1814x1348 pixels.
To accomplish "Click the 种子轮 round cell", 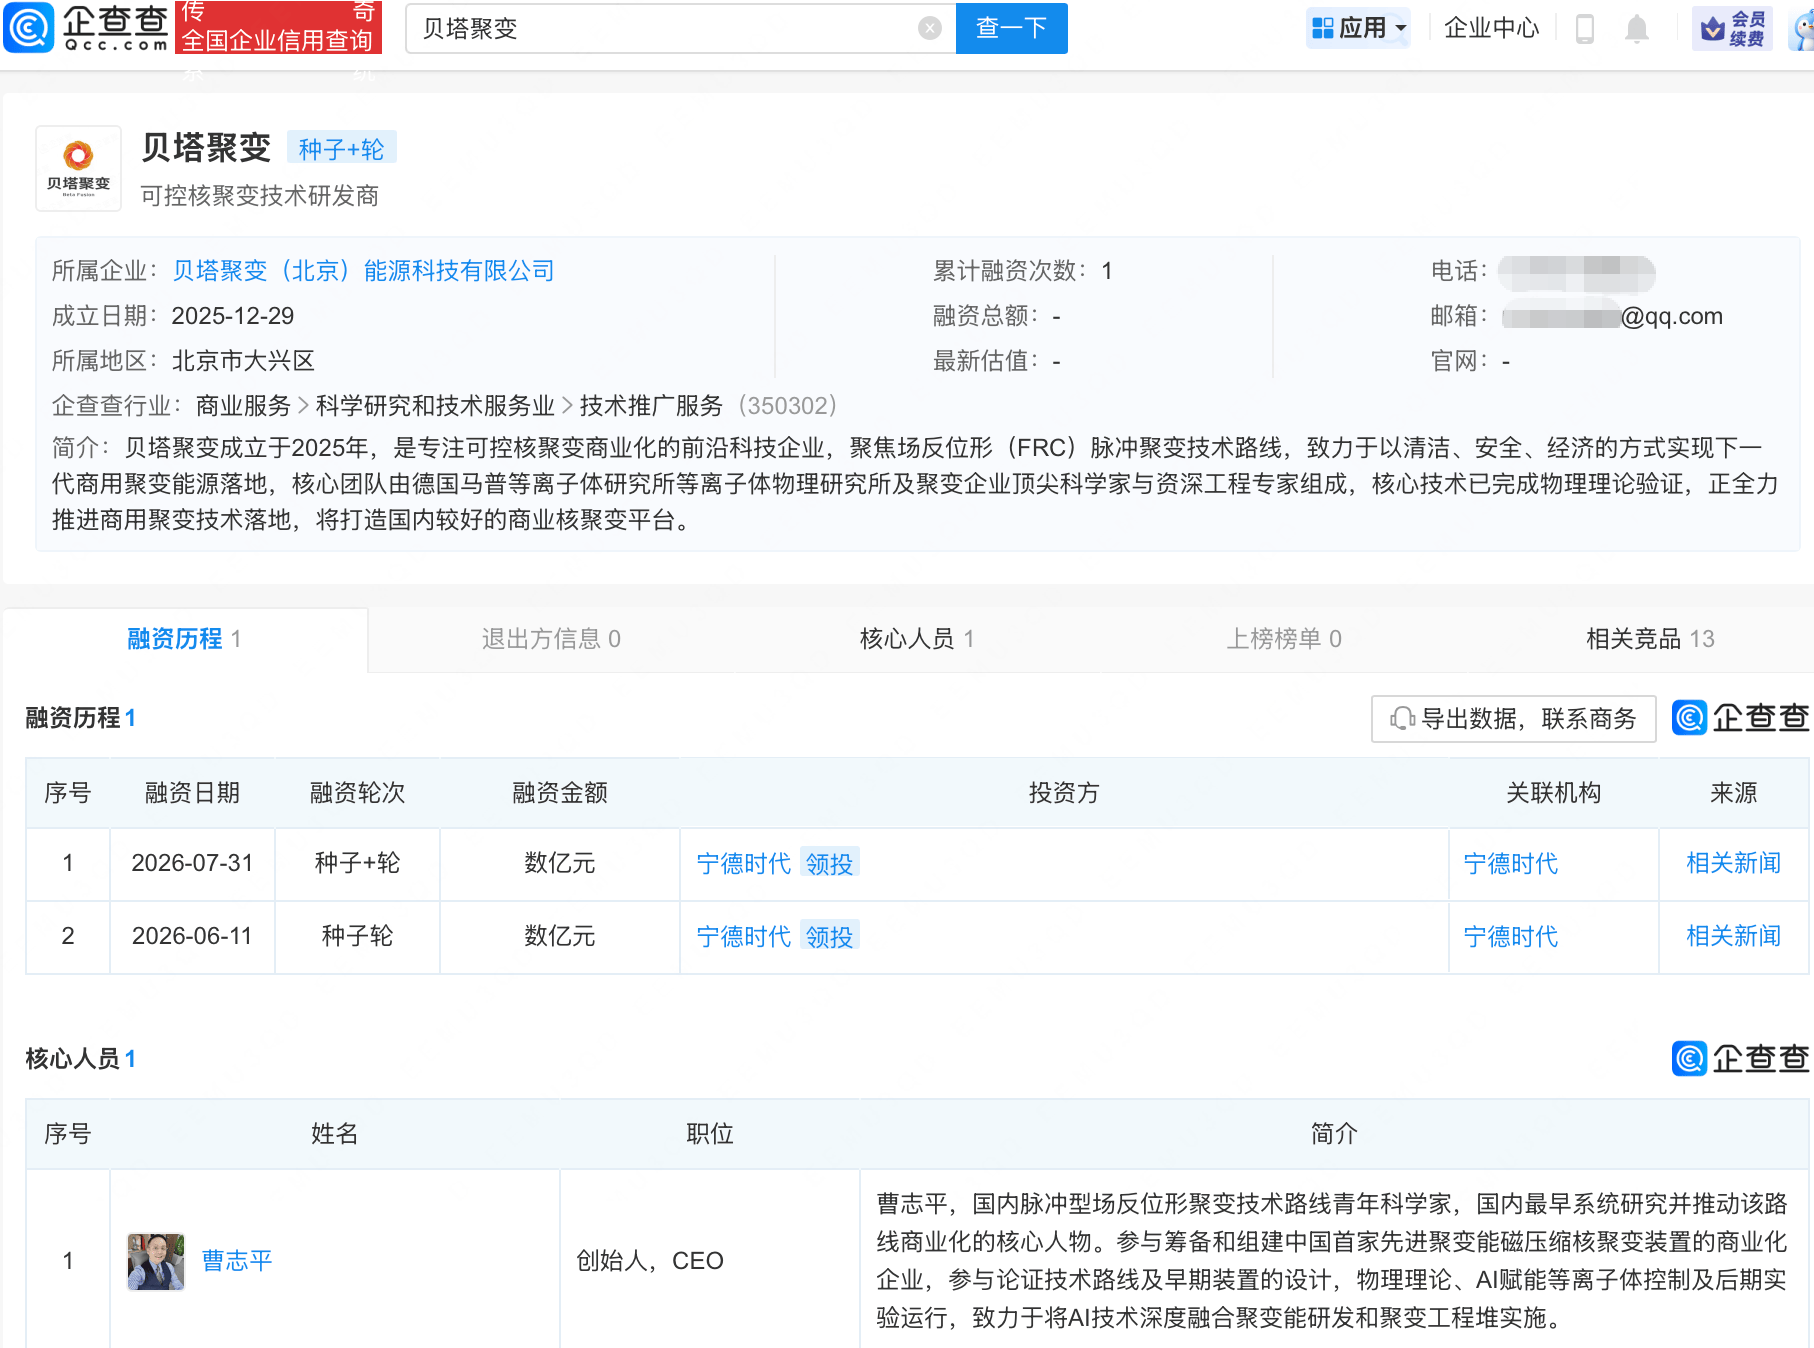I will (357, 936).
